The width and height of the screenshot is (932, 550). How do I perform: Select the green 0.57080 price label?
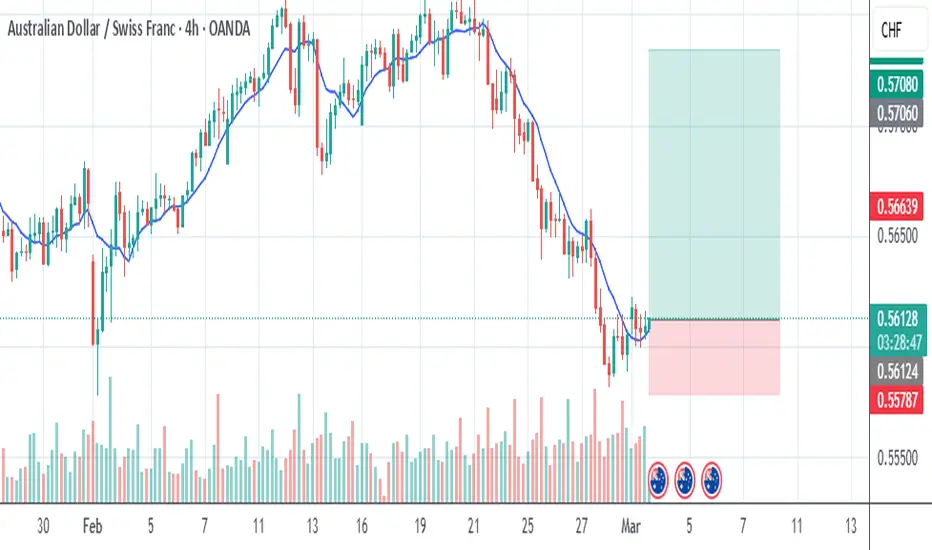coord(896,84)
